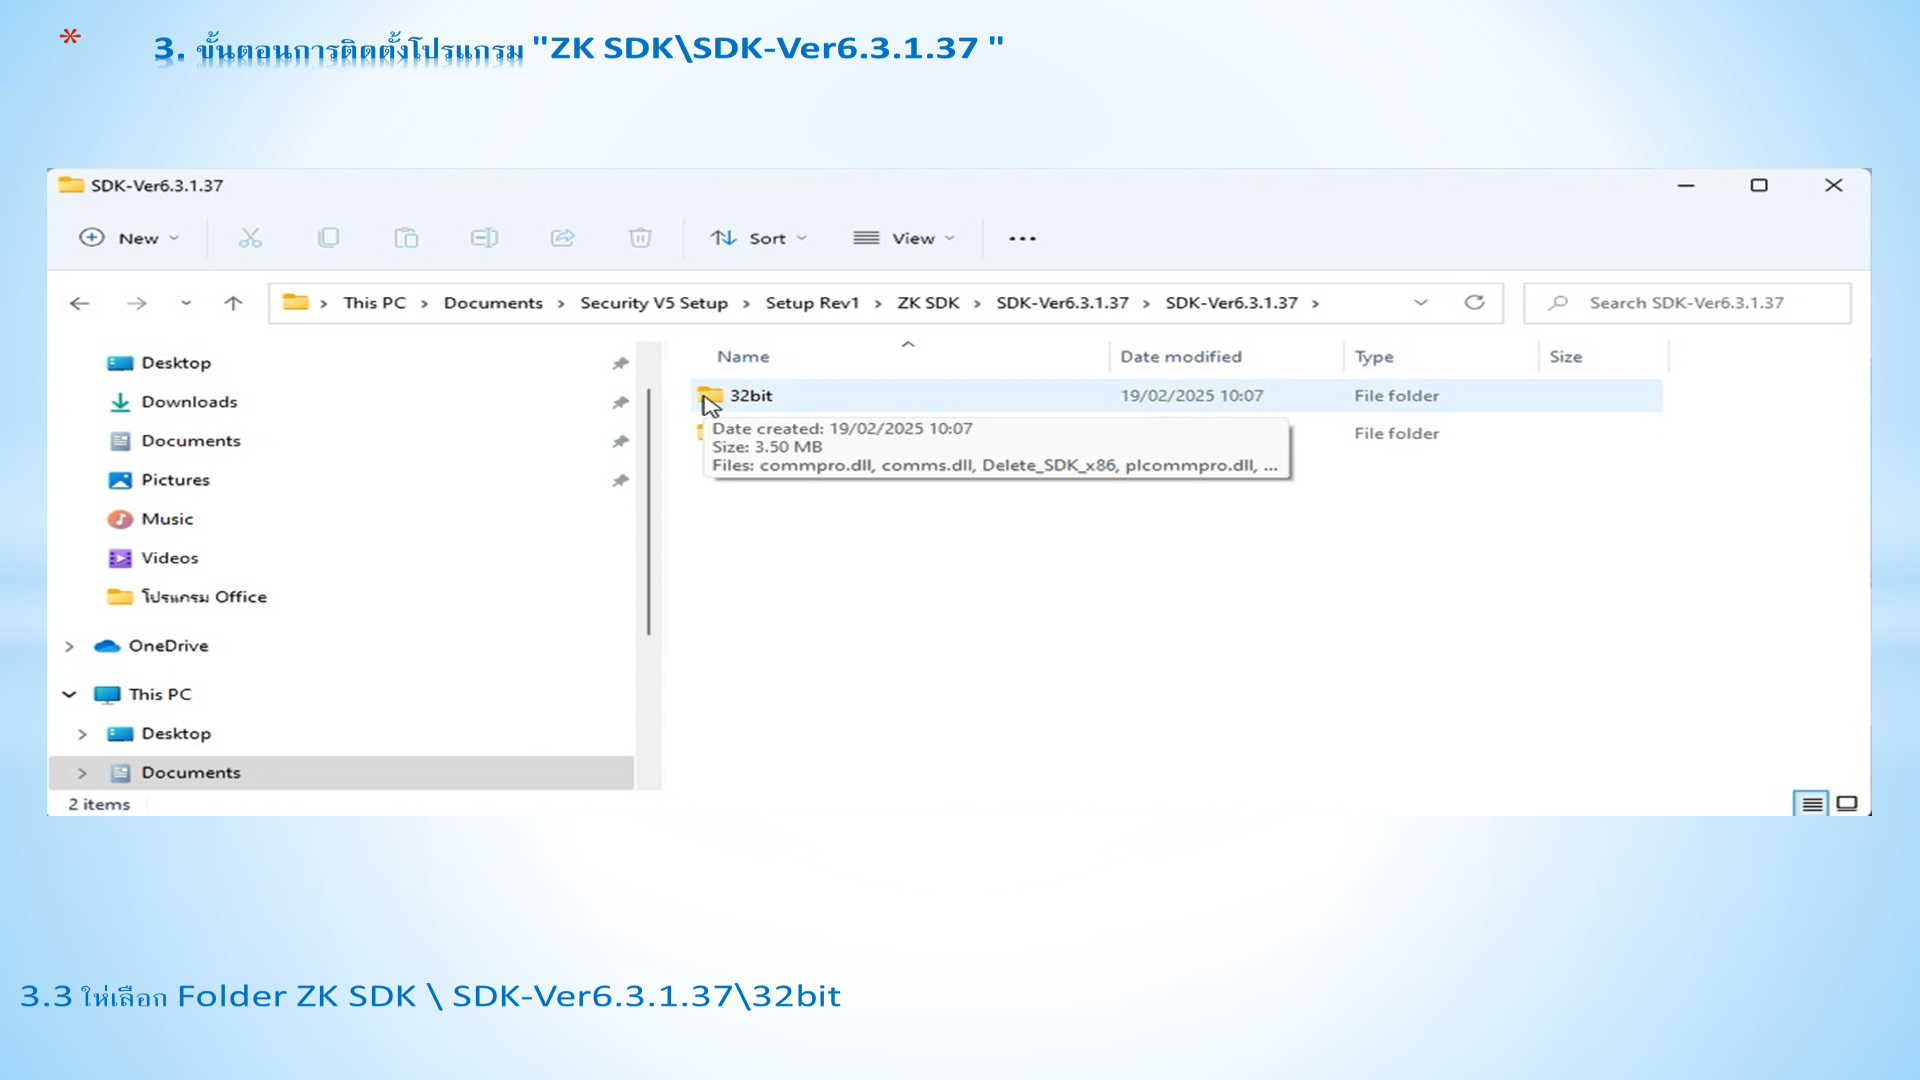Screen dimensions: 1920x1080
Task: Select OneDrive in navigation pane
Action: 168,646
